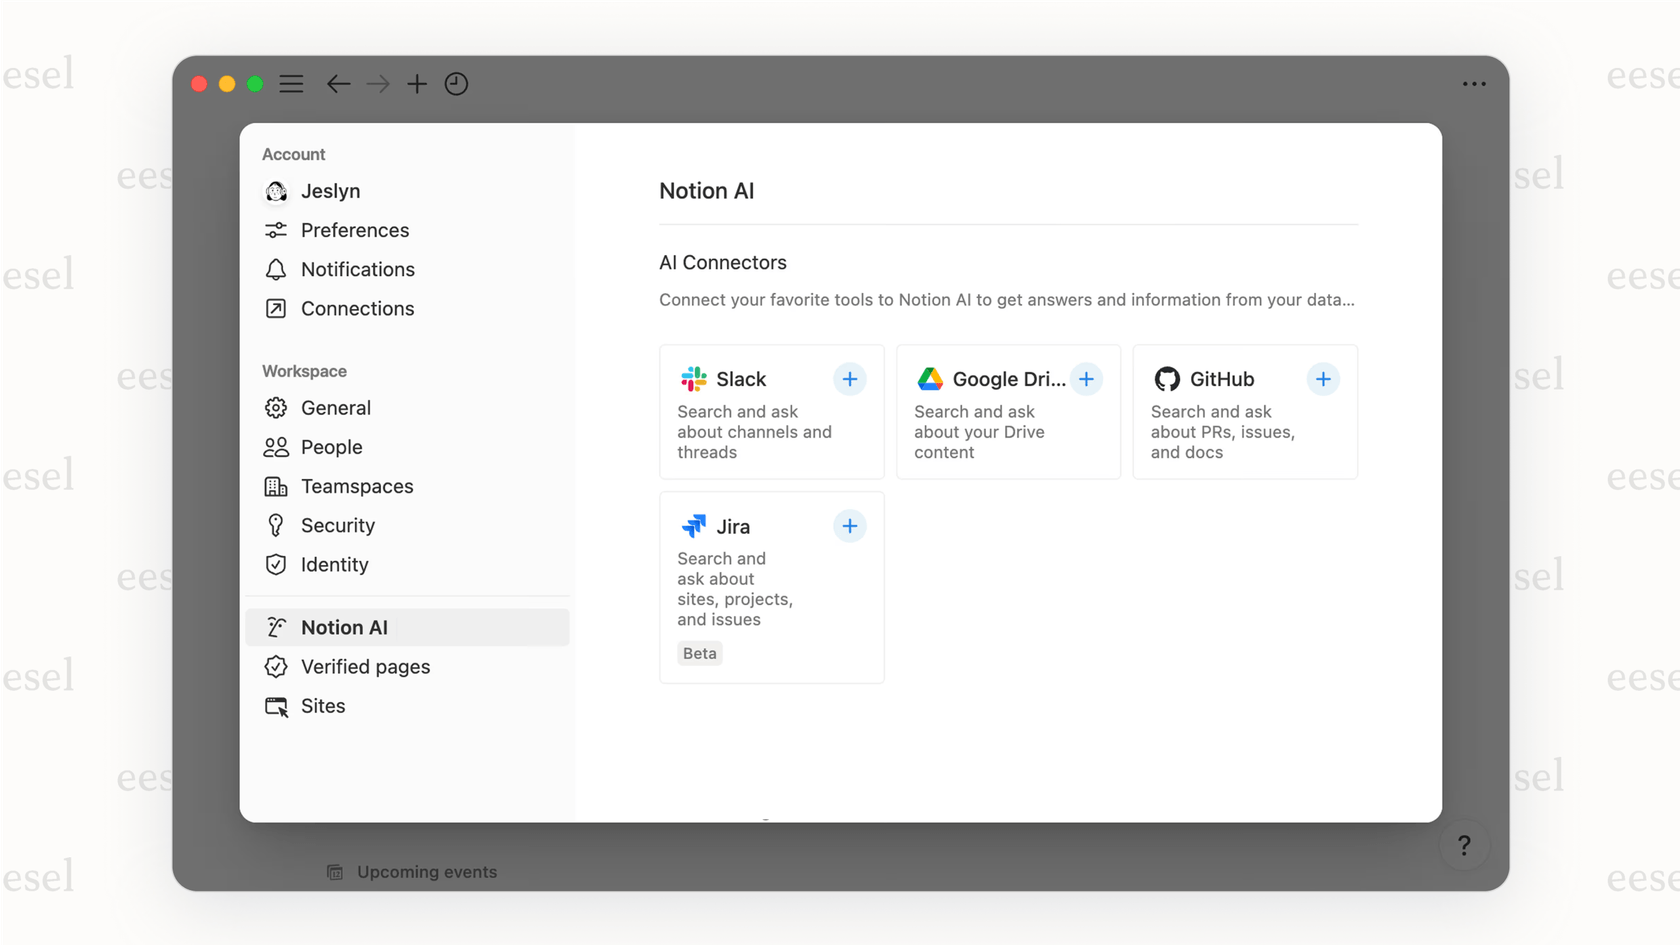Open the Security settings section
1680x945 pixels.
tap(338, 525)
